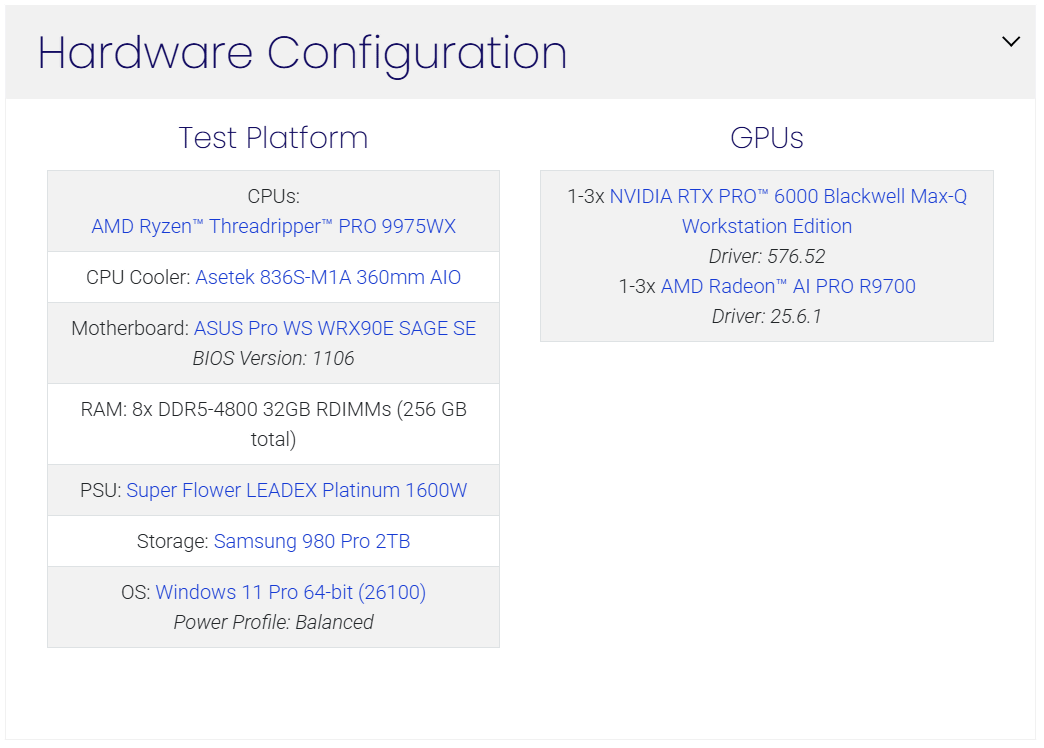Viewport: 1044px width, 748px height.
Task: Select the BIOS Version 1106 text
Action: pyautogui.click(x=273, y=358)
